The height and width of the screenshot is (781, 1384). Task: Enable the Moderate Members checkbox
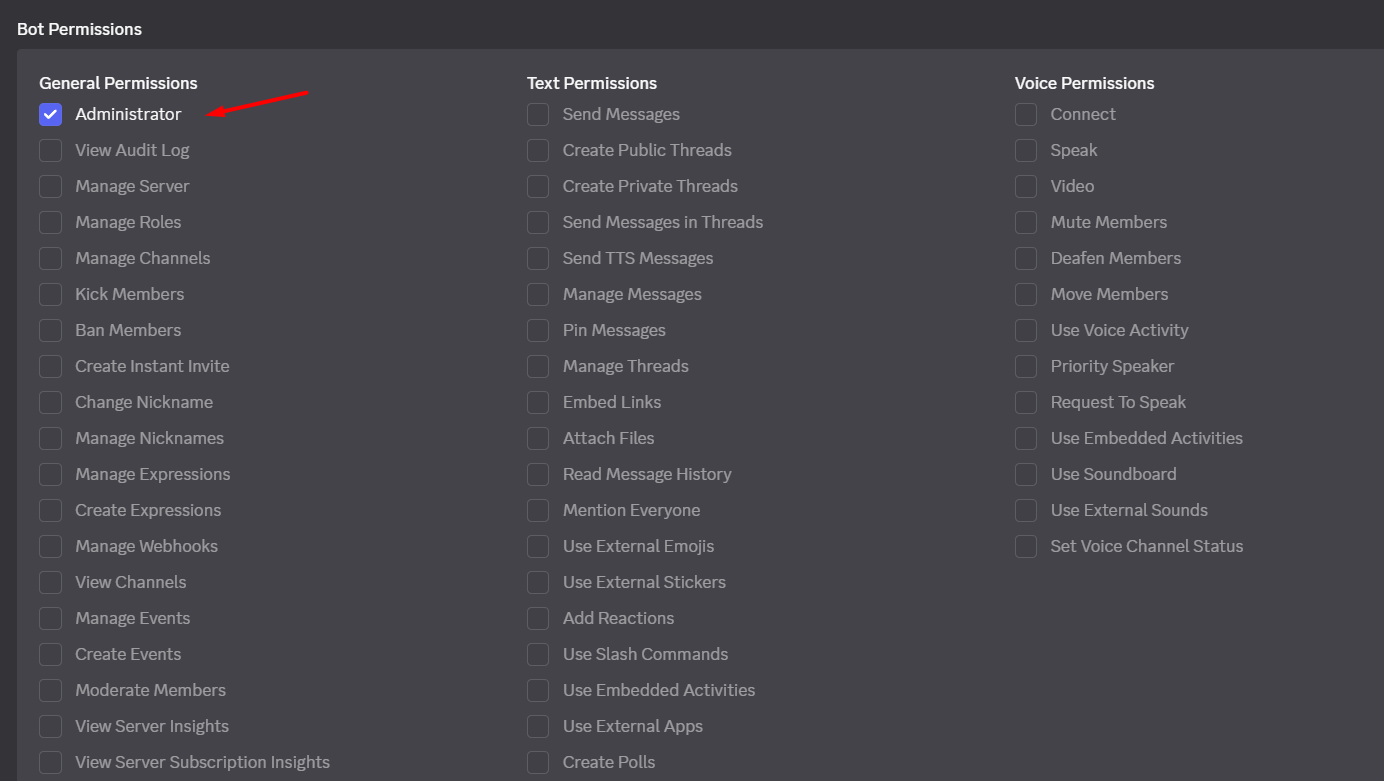(51, 690)
